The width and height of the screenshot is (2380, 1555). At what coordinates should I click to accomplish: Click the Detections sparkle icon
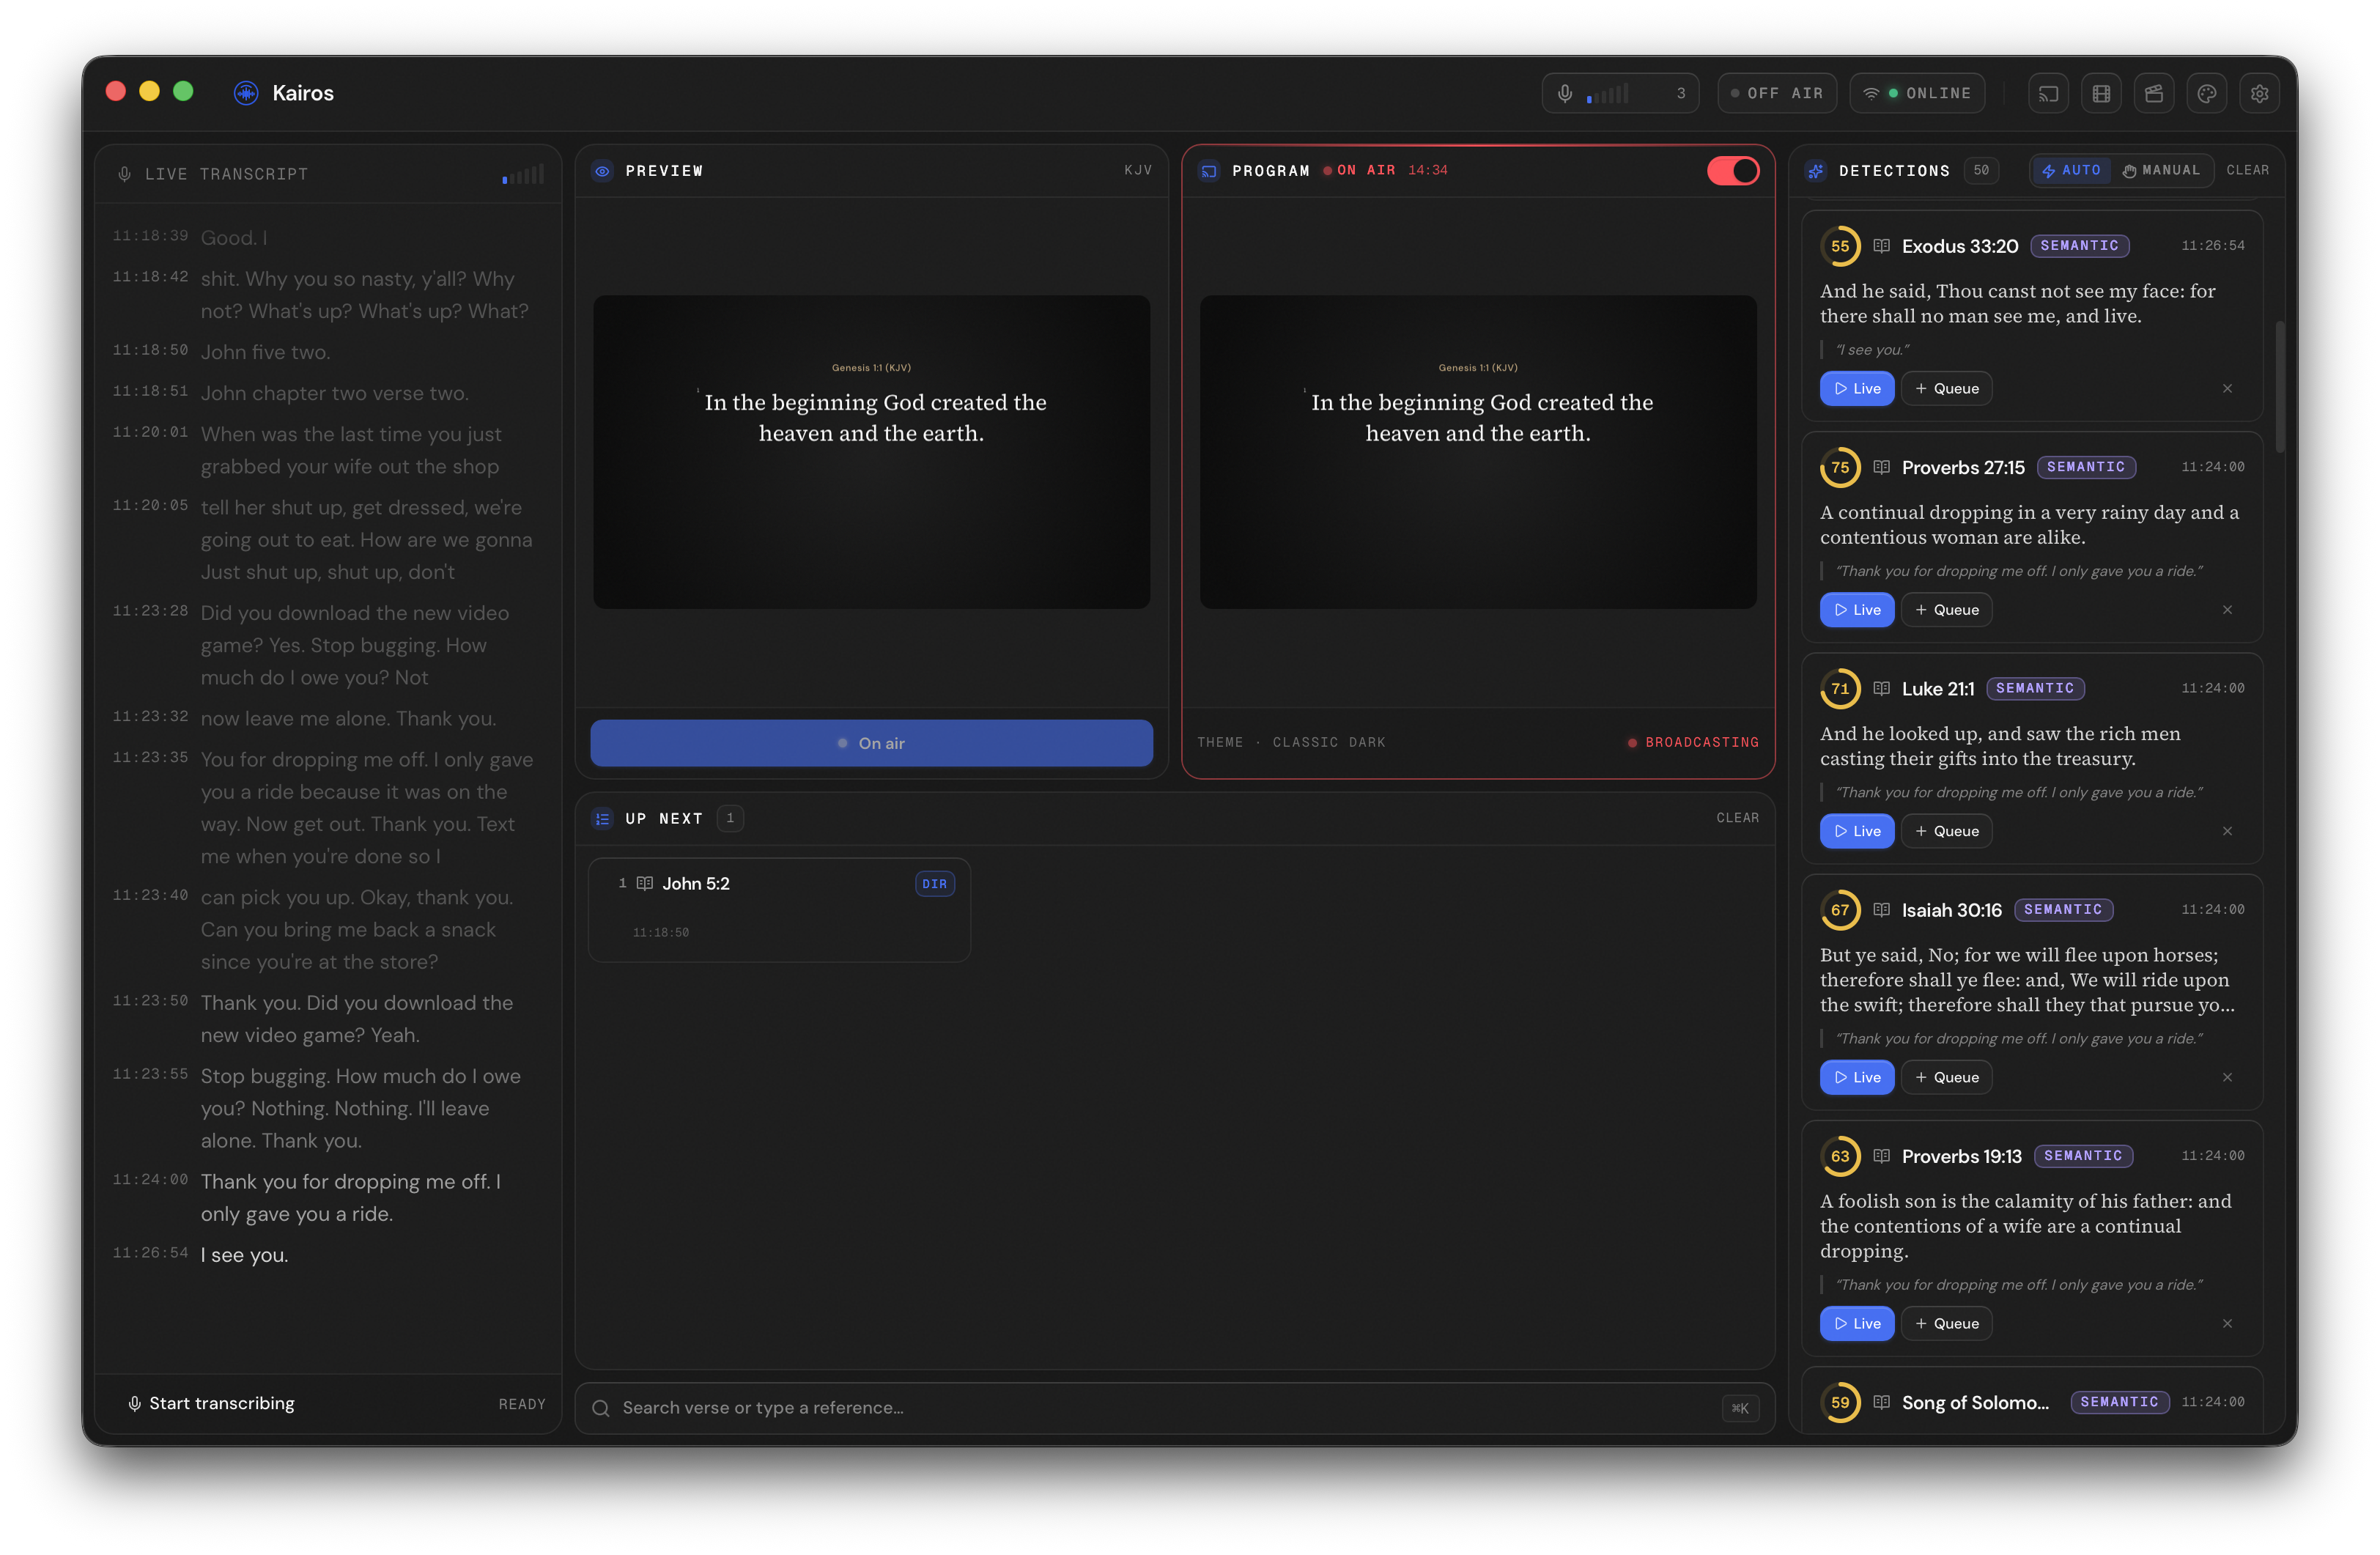(x=1816, y=171)
